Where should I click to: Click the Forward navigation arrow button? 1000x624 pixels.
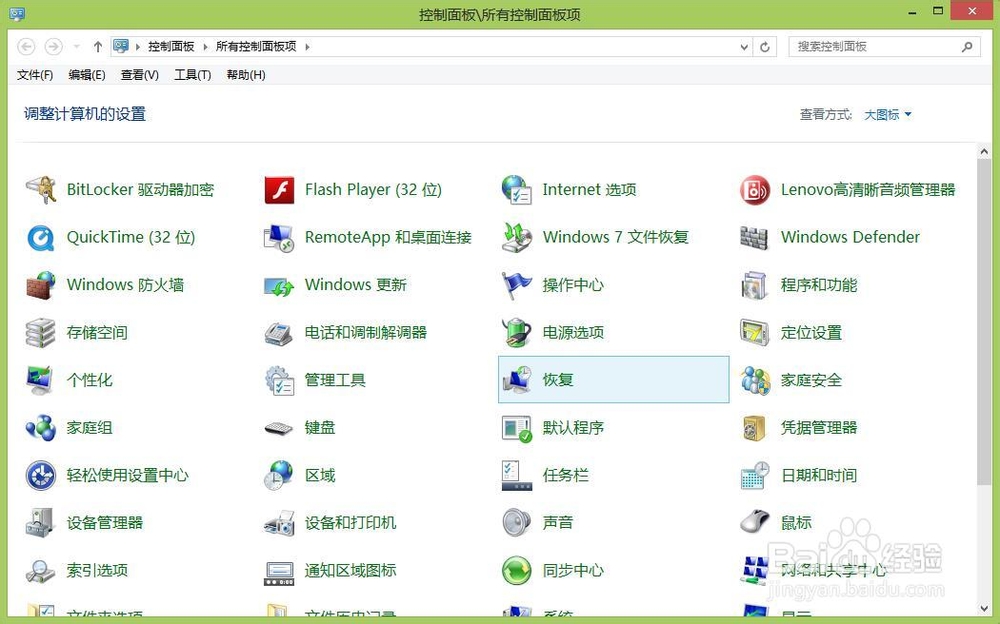click(54, 47)
